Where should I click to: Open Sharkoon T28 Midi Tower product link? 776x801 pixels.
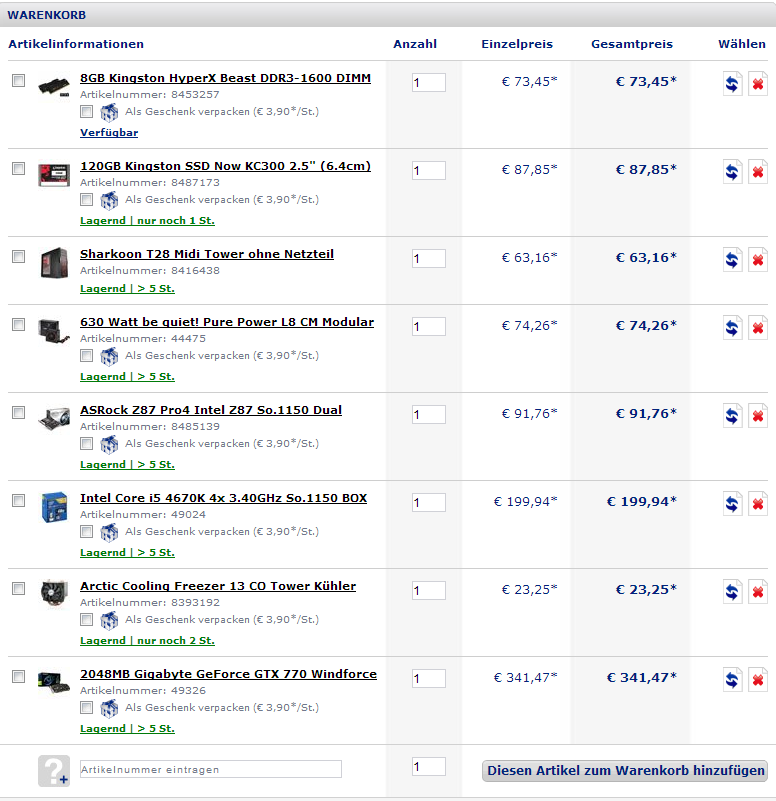pyautogui.click(x=207, y=254)
